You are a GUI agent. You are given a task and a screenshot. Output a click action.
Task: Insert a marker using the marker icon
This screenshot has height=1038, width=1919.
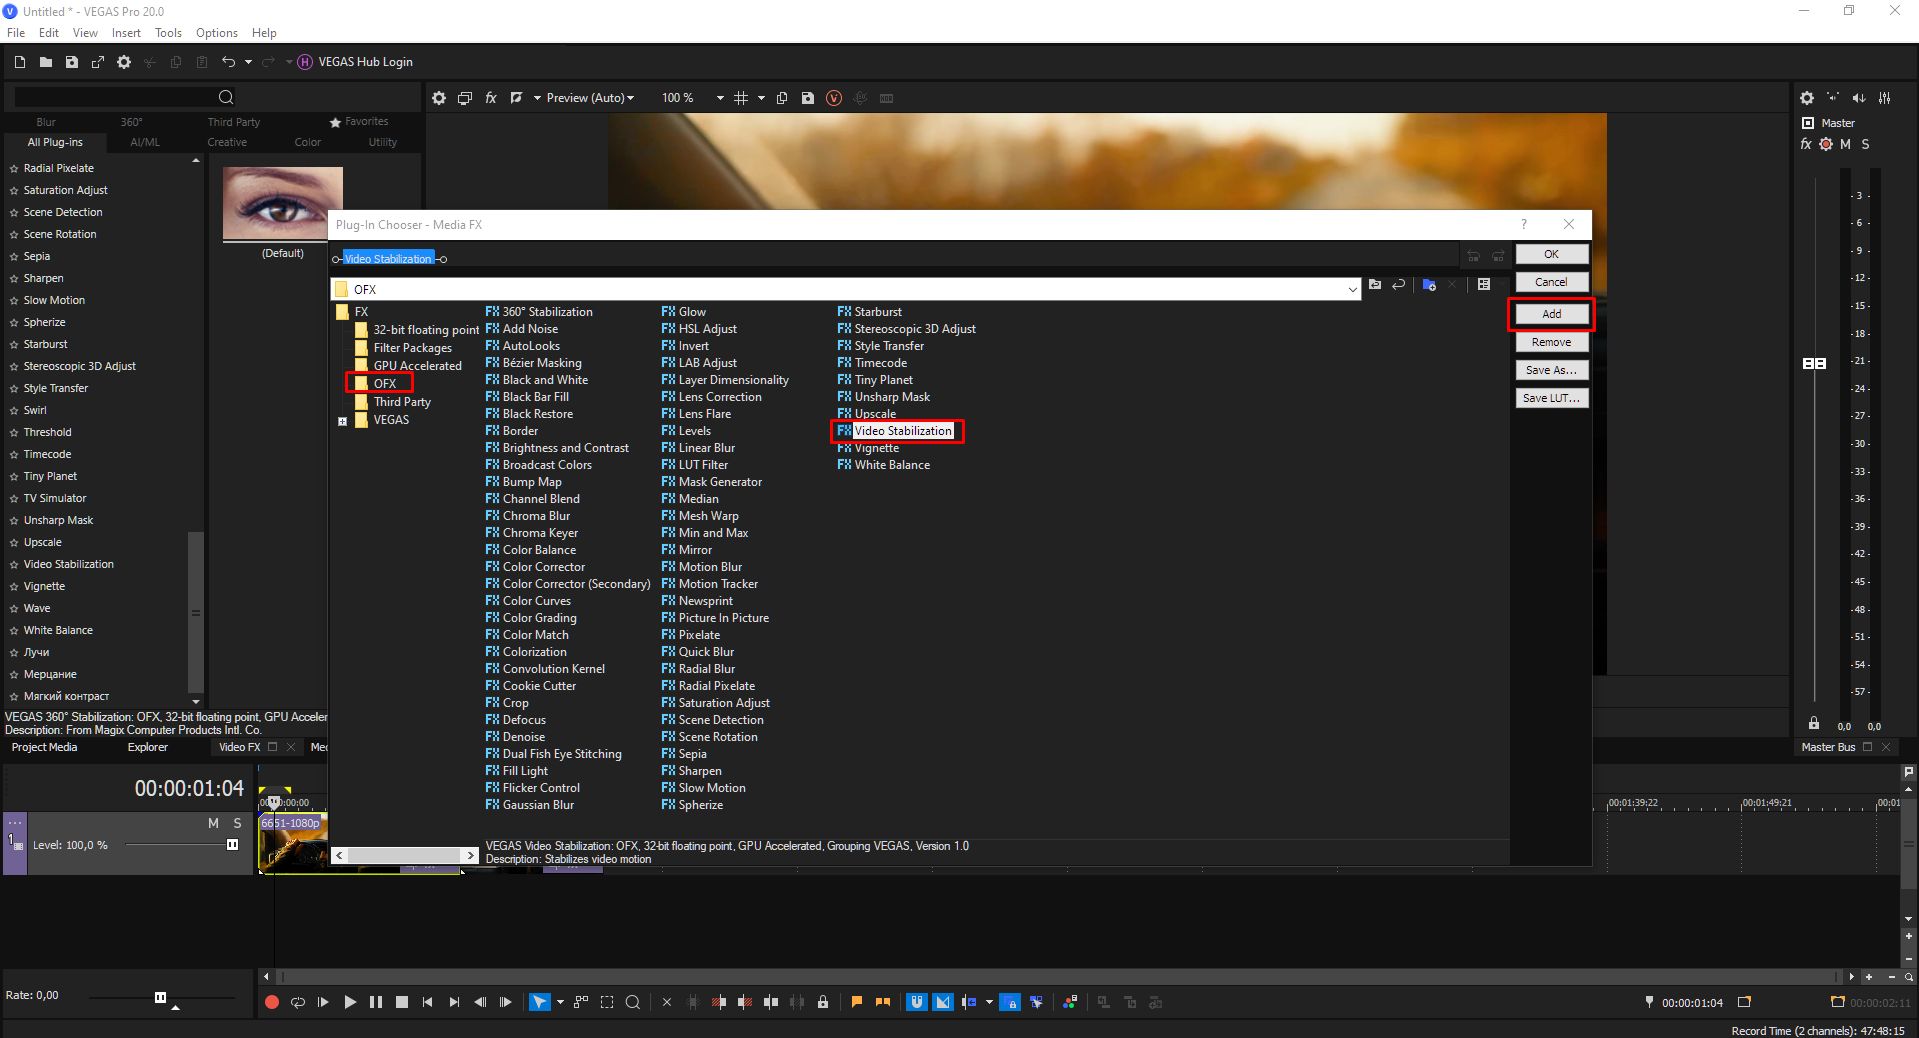[857, 1002]
